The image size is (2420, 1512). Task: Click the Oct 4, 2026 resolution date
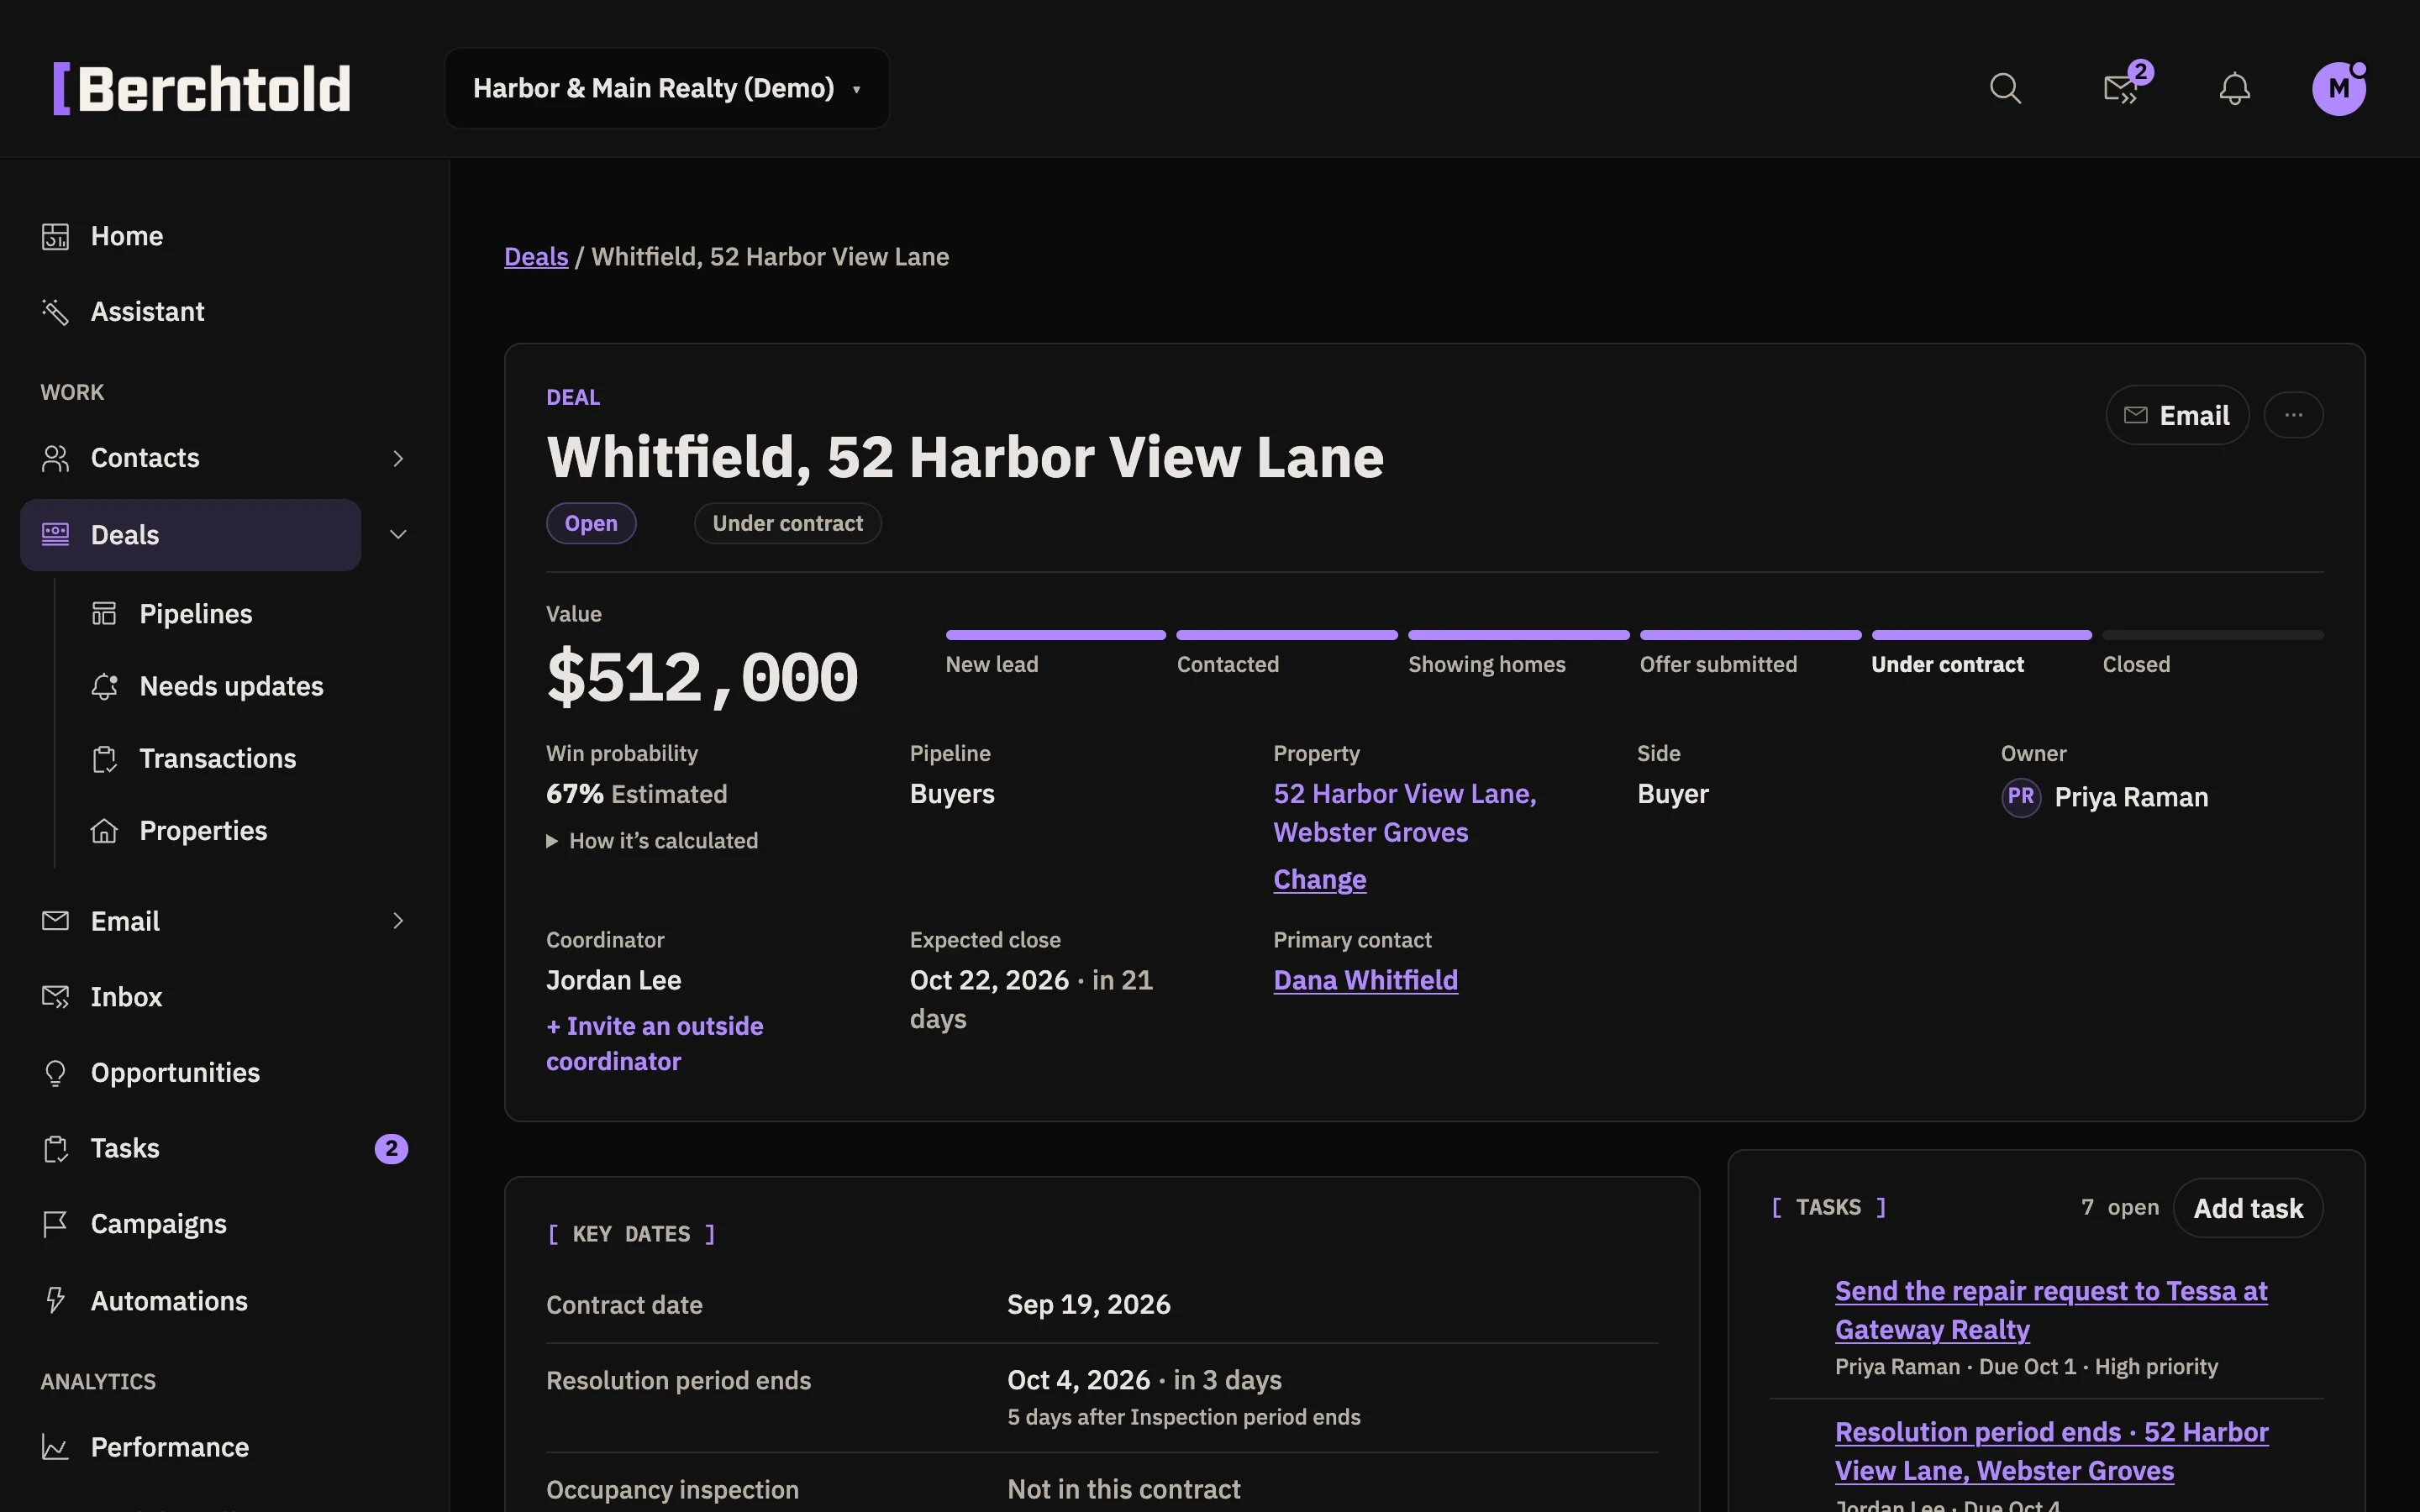pos(1078,1380)
